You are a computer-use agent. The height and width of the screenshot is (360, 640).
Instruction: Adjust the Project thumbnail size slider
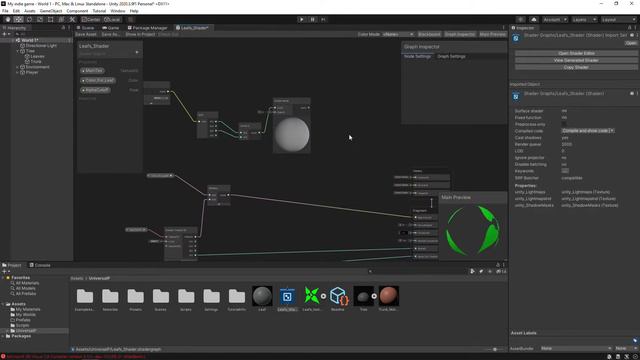(495, 349)
